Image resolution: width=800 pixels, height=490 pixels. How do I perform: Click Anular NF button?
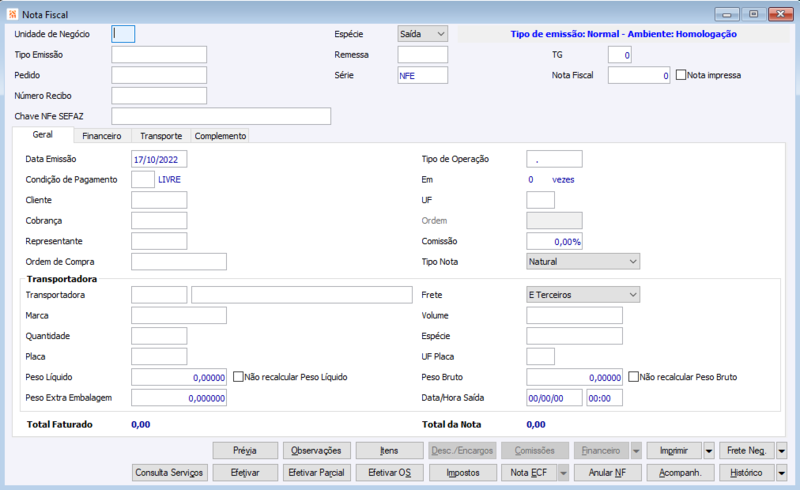pyautogui.click(x=607, y=473)
